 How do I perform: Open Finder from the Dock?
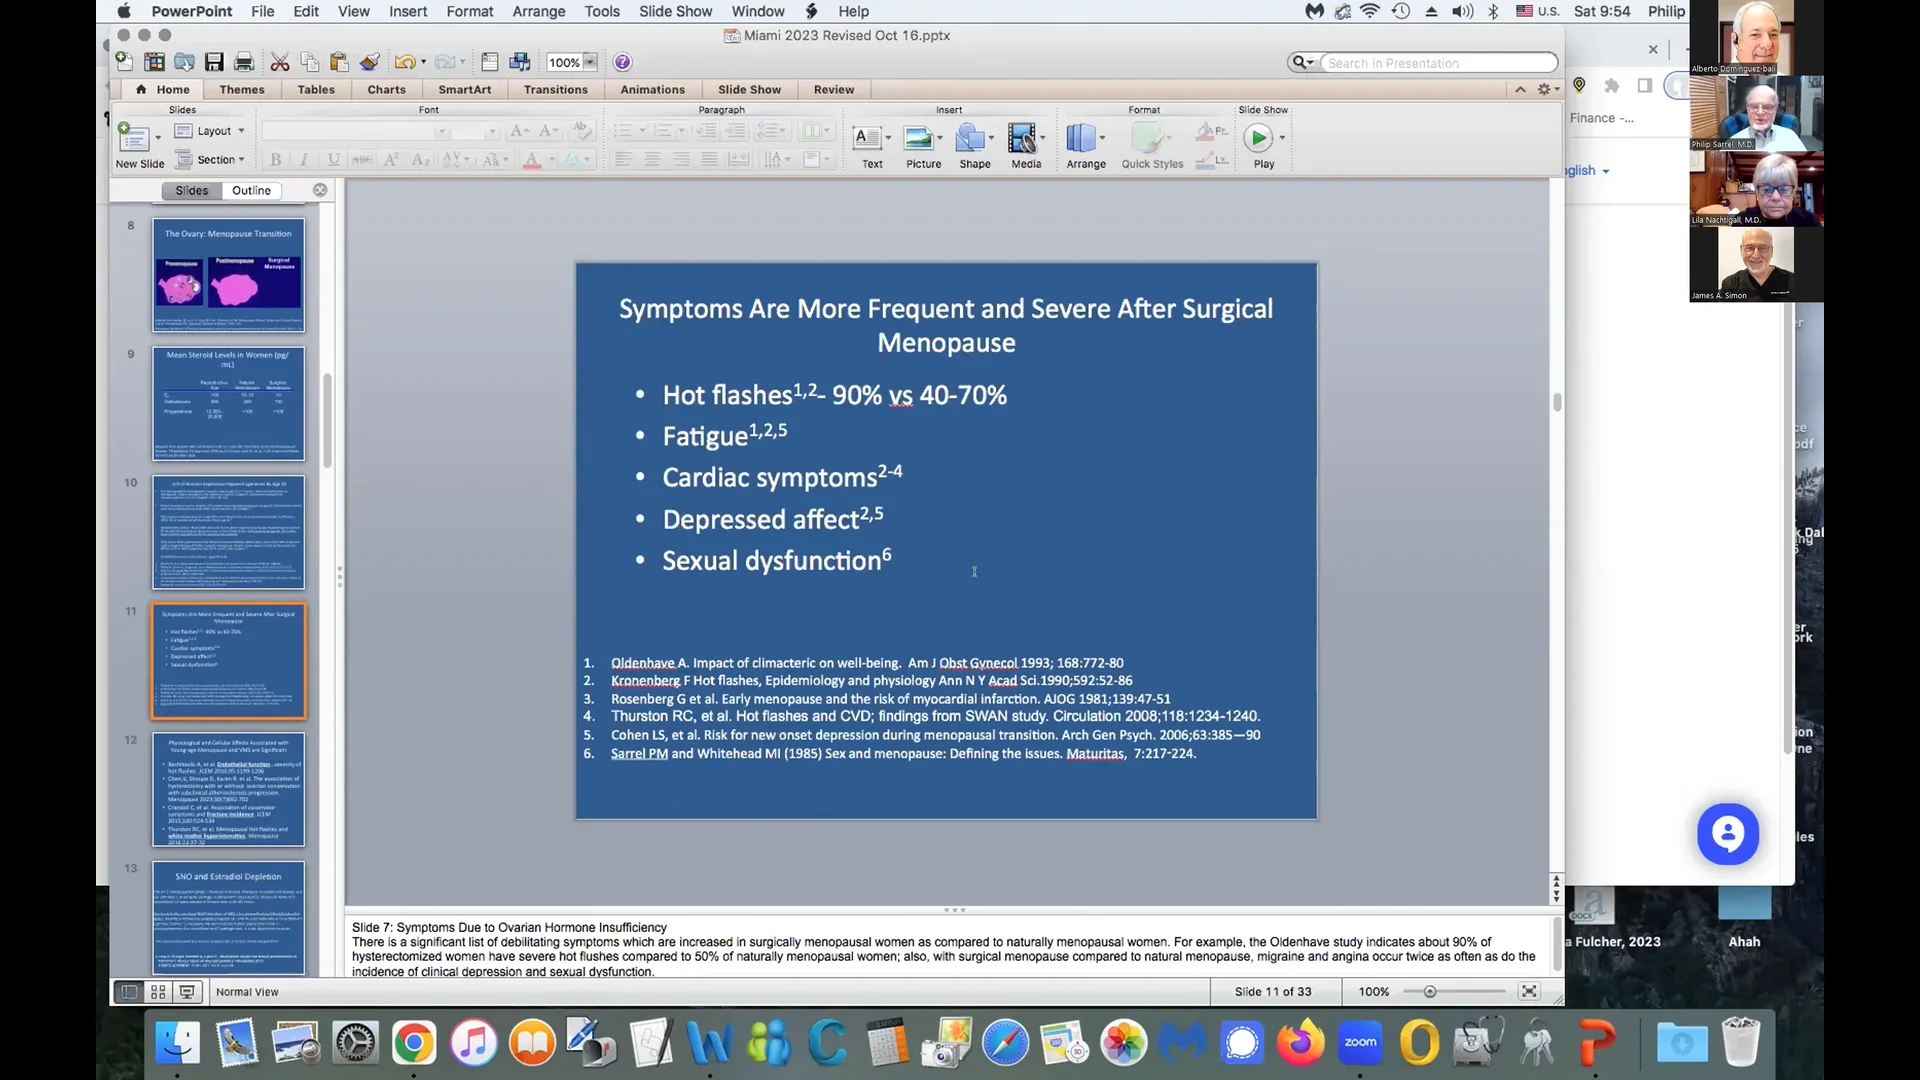[178, 1043]
